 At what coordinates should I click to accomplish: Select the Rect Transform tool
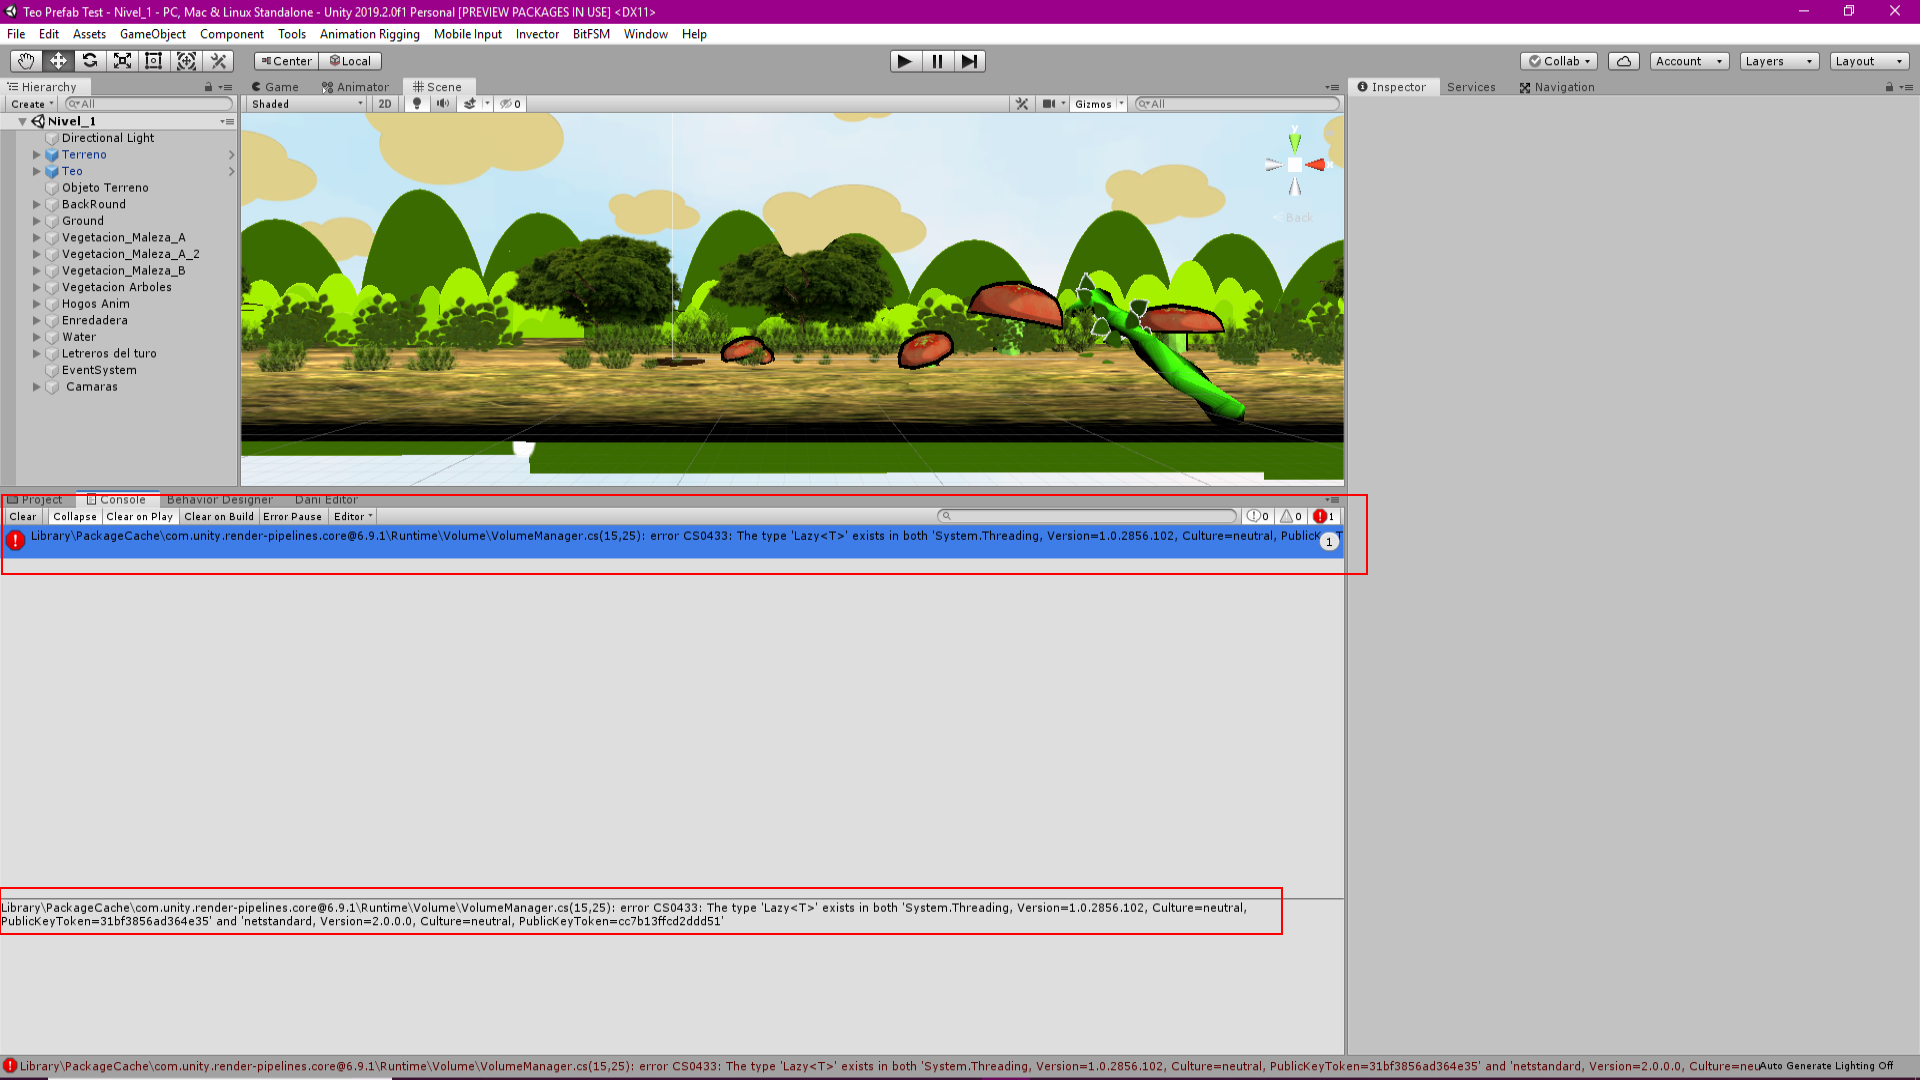click(x=154, y=61)
